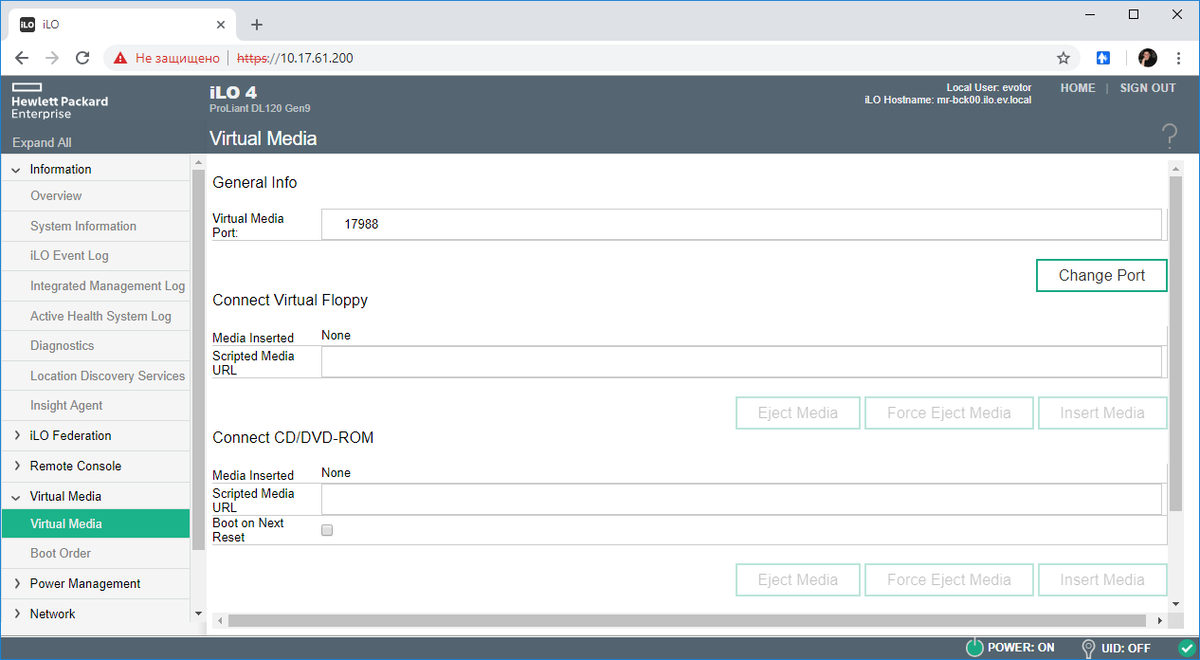Bookmark this page with the star icon
The image size is (1200, 660).
click(x=1063, y=58)
